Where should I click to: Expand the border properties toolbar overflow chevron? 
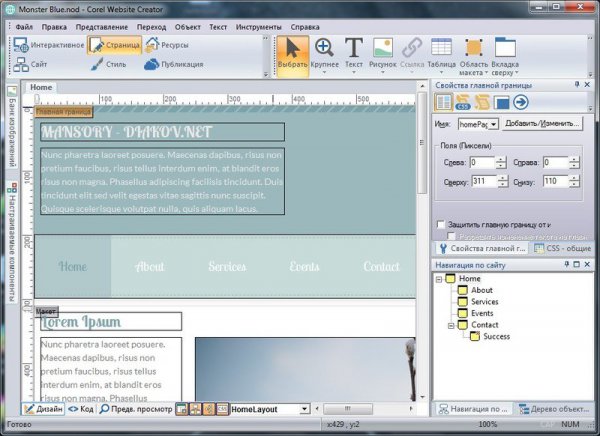(590, 109)
